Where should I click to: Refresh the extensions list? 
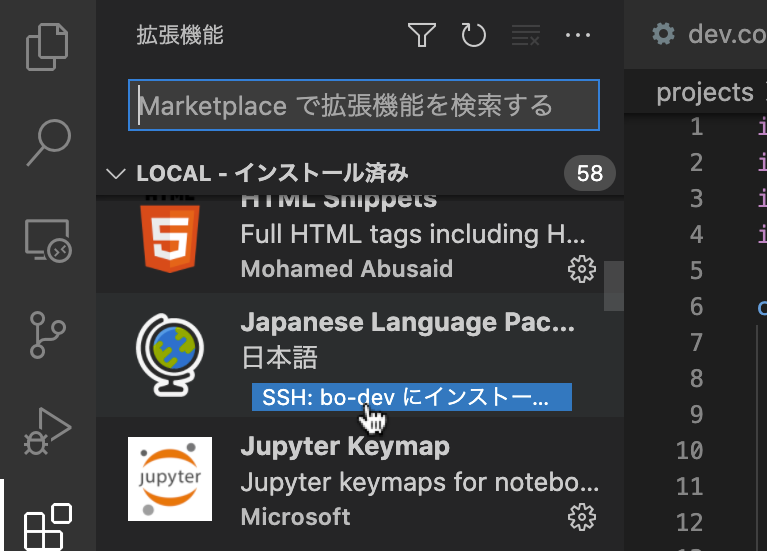(474, 35)
